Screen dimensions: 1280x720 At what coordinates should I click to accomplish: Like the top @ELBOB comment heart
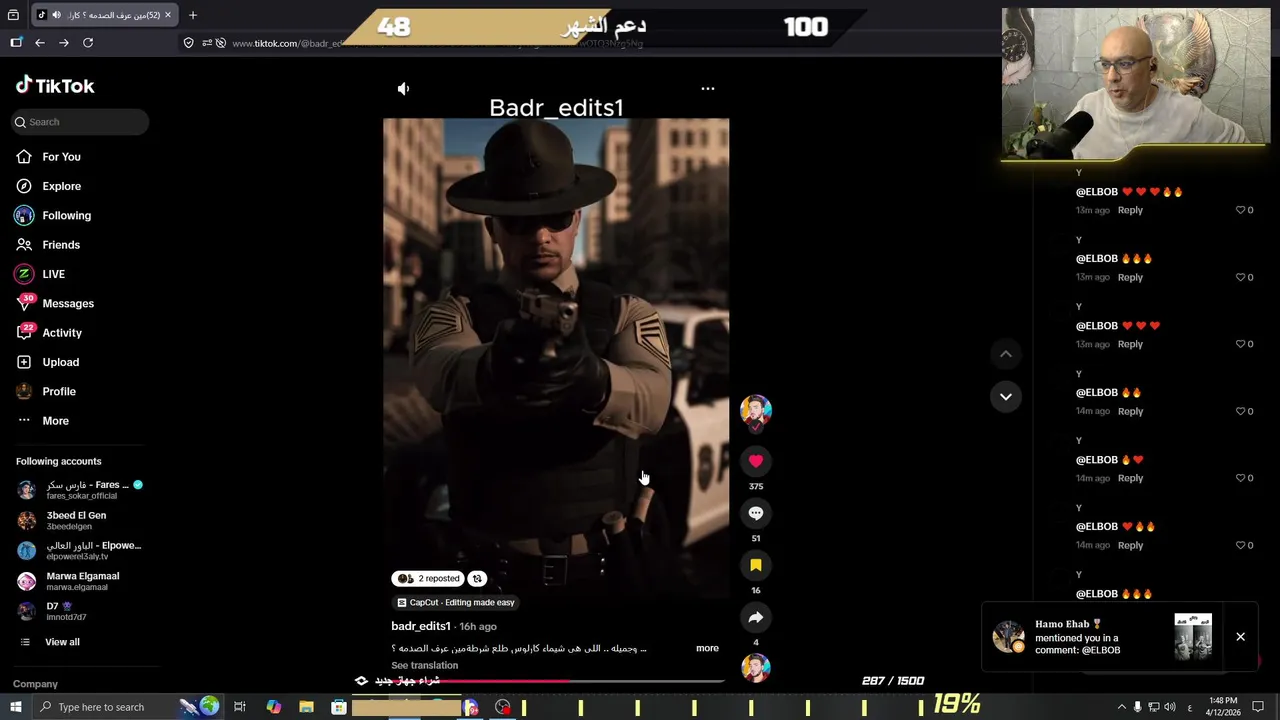(1240, 210)
